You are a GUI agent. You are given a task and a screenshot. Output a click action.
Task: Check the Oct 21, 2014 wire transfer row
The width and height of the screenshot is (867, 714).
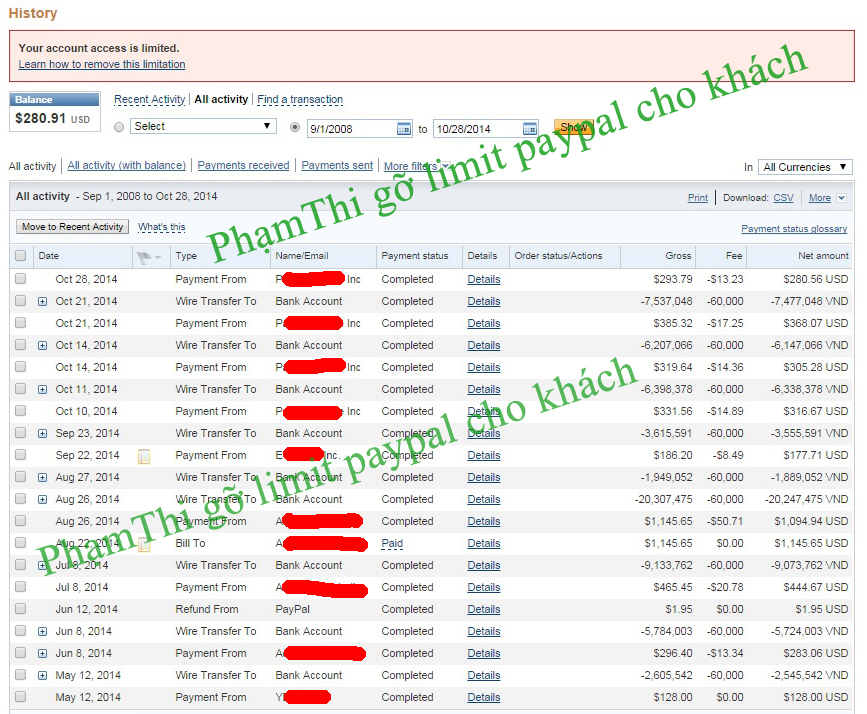20,300
